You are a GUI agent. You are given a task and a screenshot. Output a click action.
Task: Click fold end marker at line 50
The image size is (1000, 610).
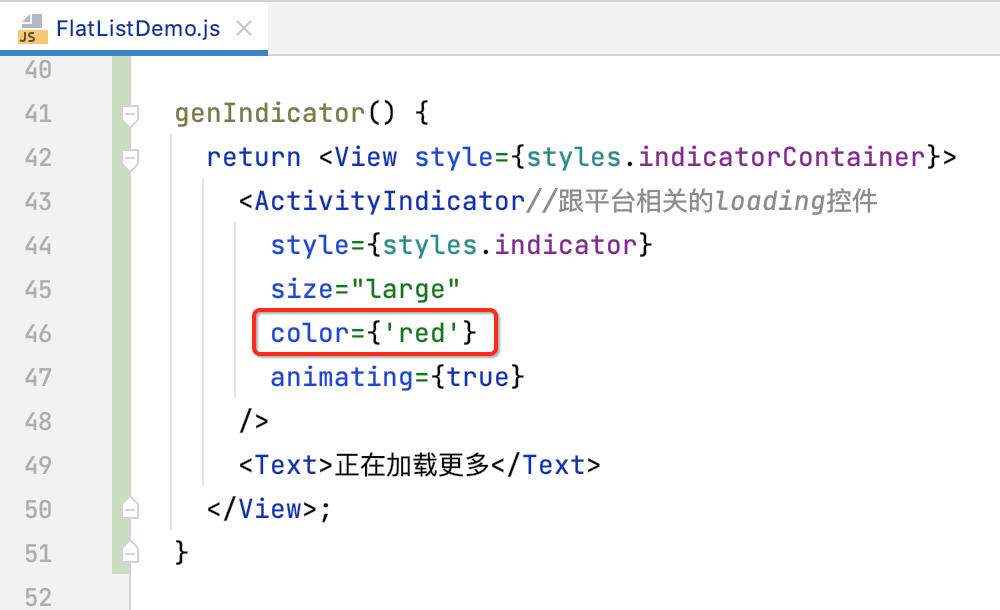click(129, 509)
